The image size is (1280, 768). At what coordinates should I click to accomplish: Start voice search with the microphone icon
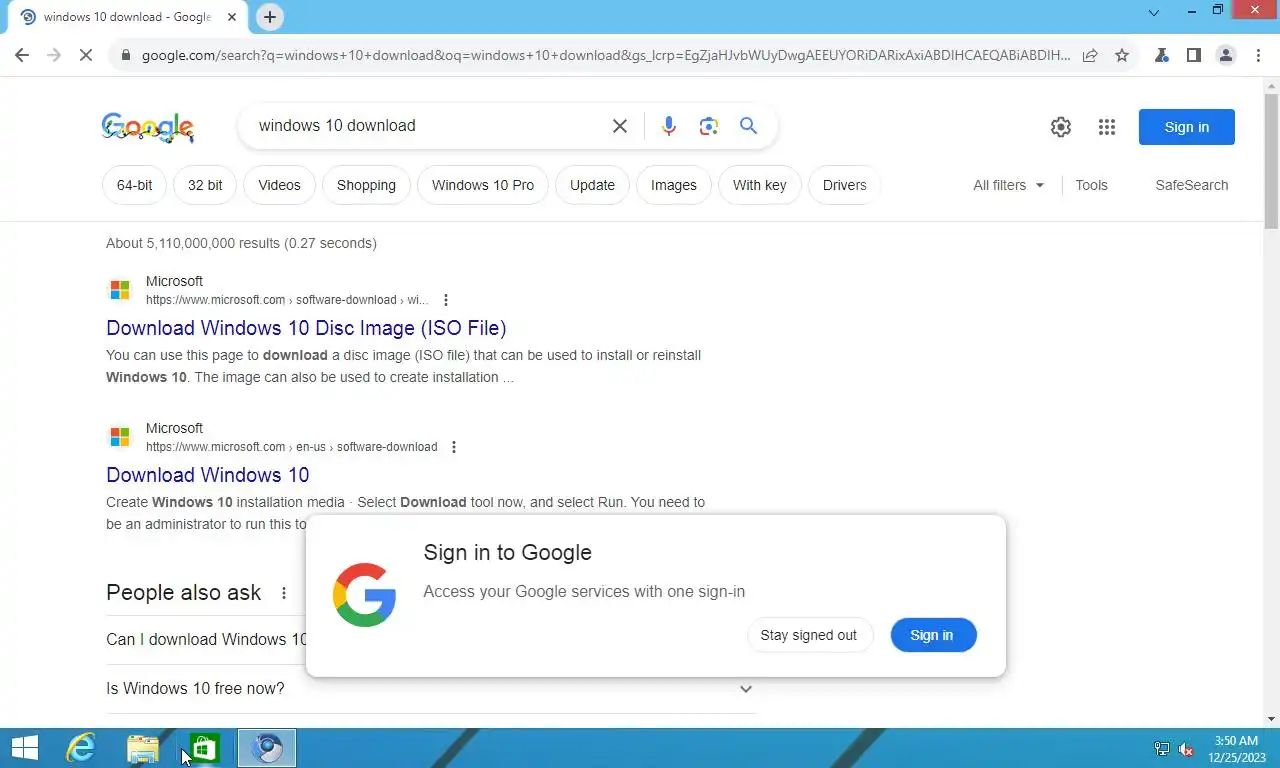(x=669, y=126)
